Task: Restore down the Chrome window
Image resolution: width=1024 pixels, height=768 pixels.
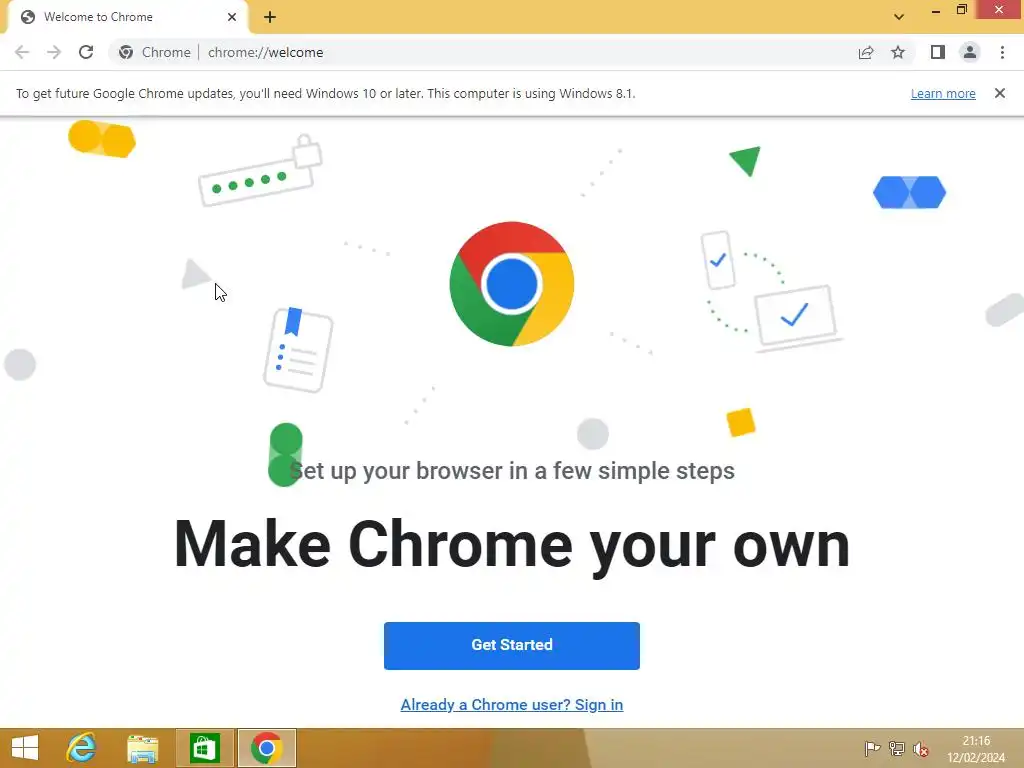Action: [x=961, y=10]
